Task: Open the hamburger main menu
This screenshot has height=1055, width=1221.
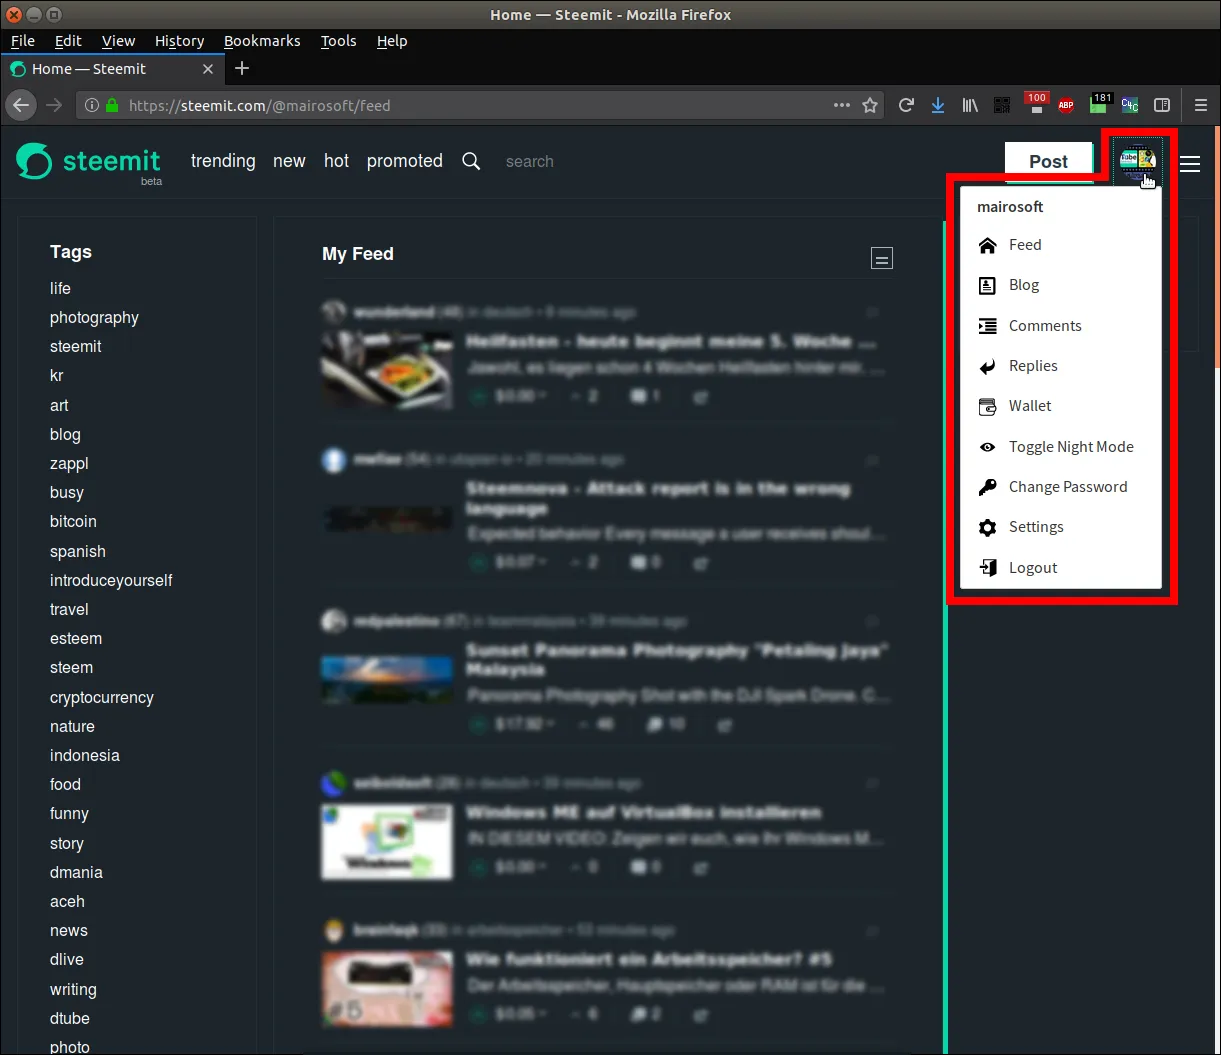Action: 1189,163
